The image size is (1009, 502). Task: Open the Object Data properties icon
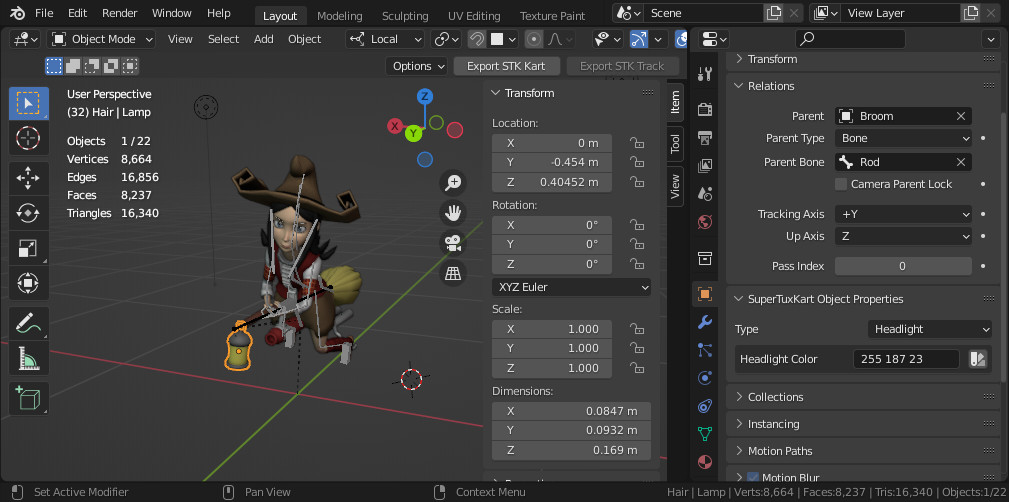(x=705, y=434)
